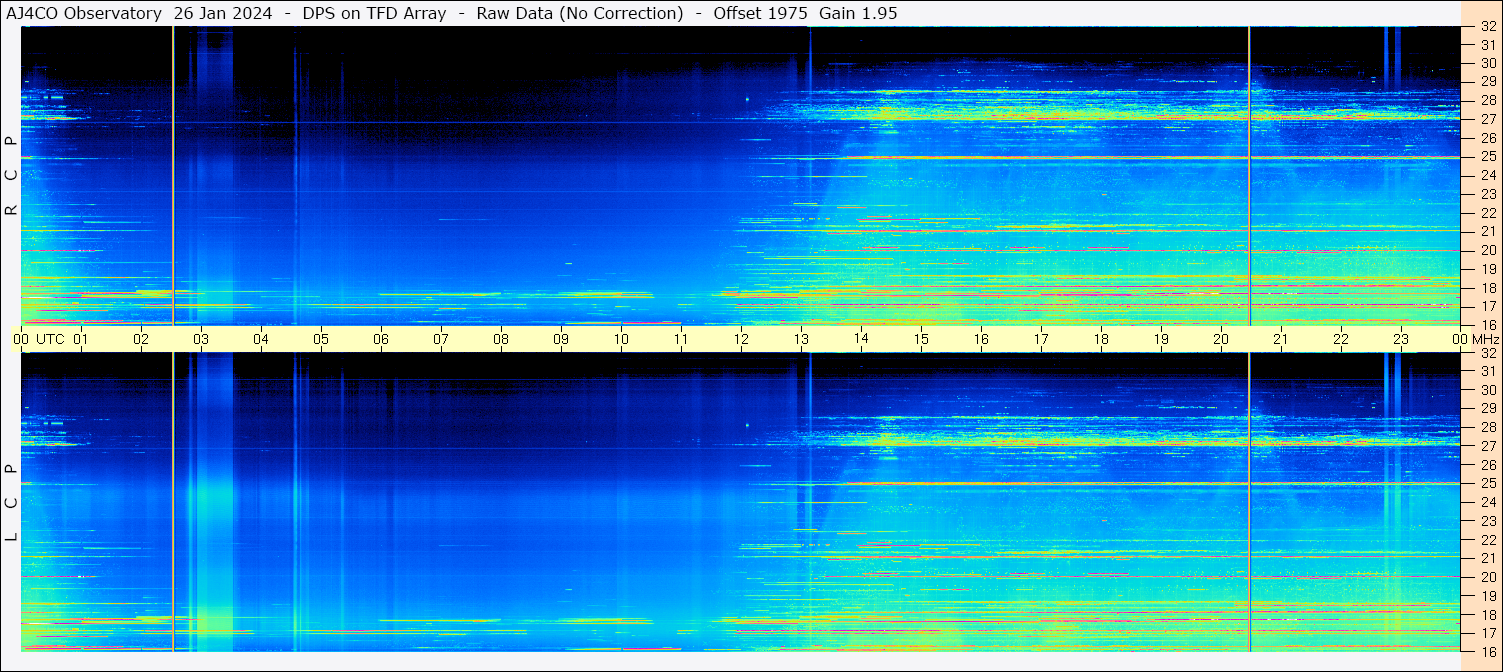Click the RCP vertical marker line near 20:30
Screen dimensions: 1503x672
pos(1250,175)
